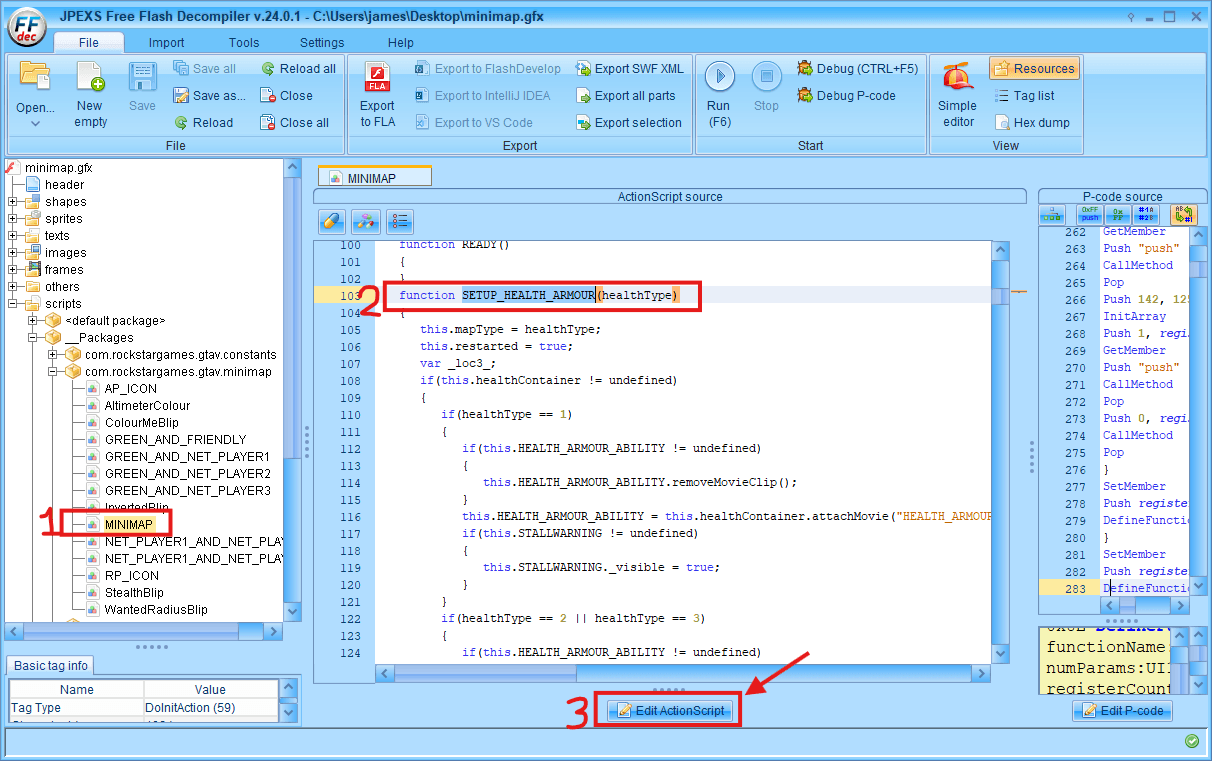Switch to Hex dump view

(1033, 123)
